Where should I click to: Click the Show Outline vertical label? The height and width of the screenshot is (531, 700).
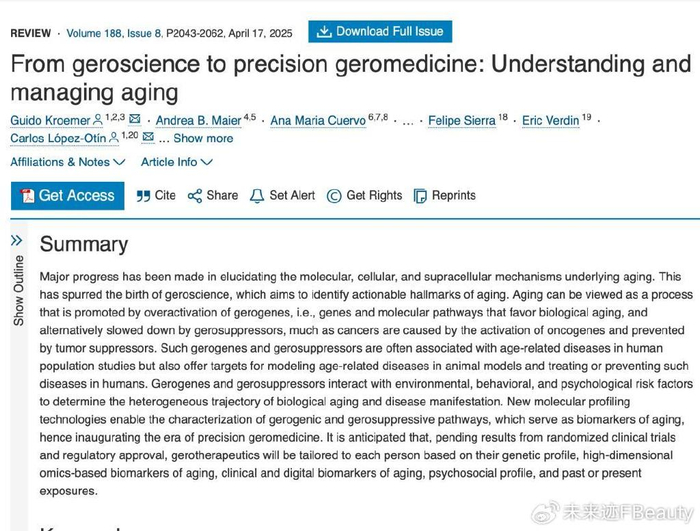pos(18,290)
